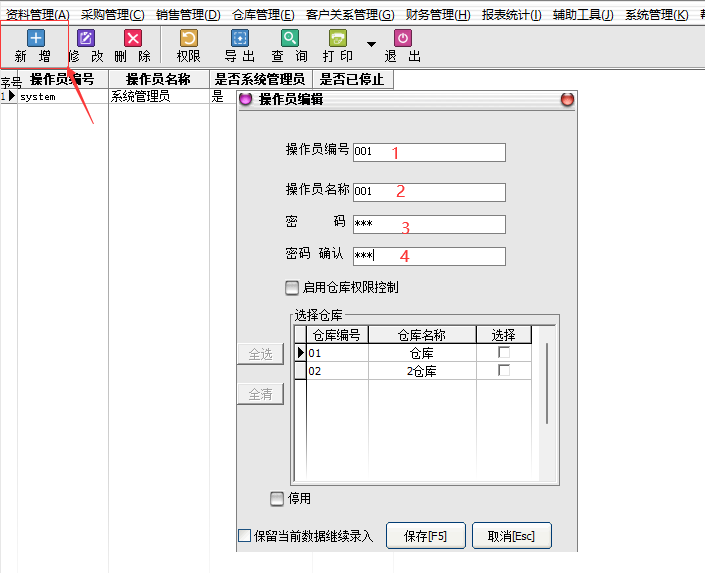The height and width of the screenshot is (573, 705).
Task: Enable the 启用仓库权限控制 checkbox
Action: click(292, 288)
